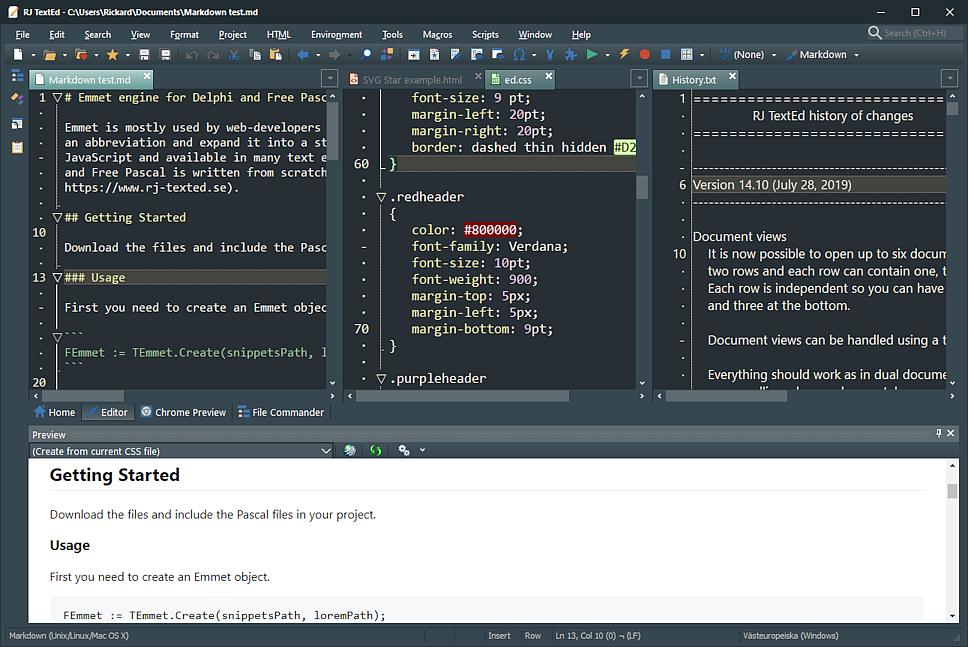This screenshot has width=968, height=647.
Task: Click the green play run icon
Action: [x=592, y=55]
